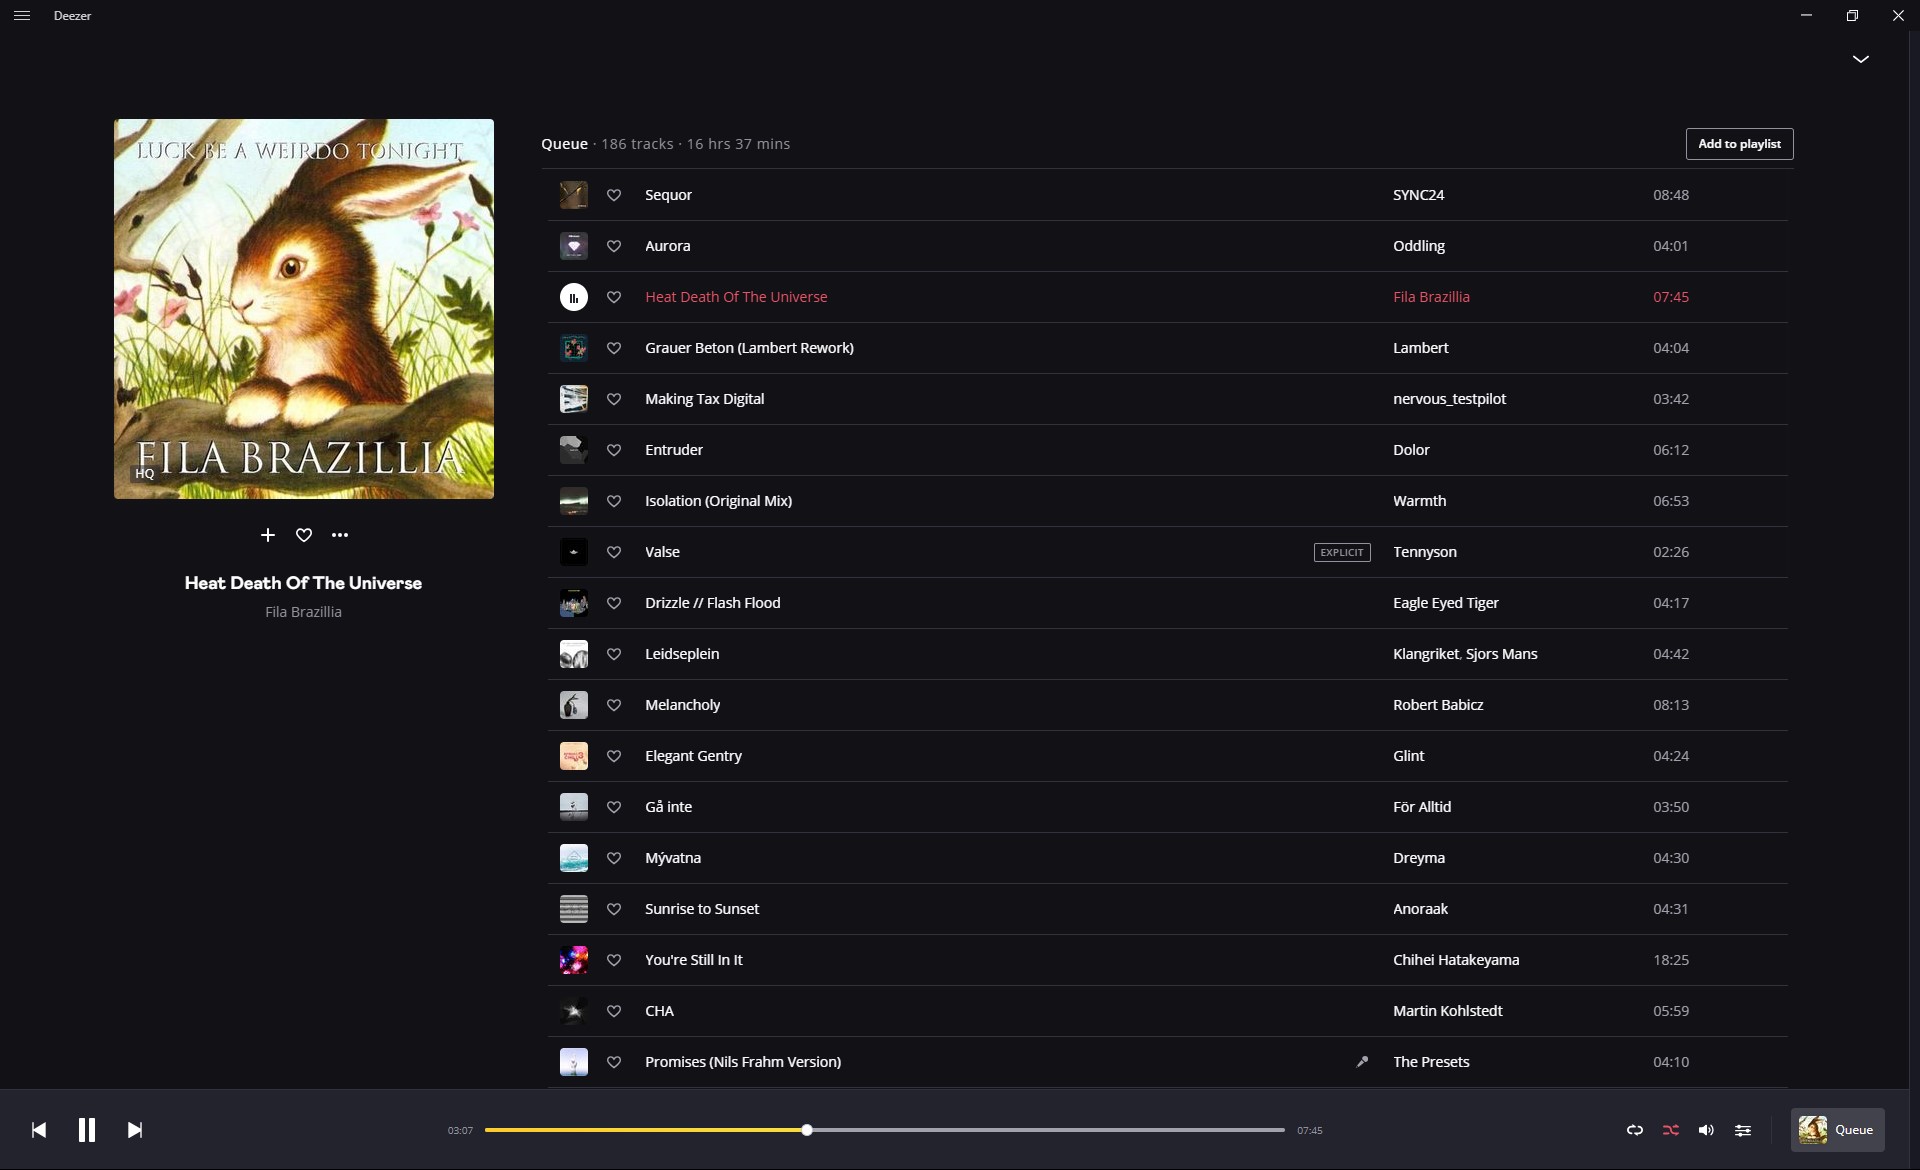The width and height of the screenshot is (1920, 1170).
Task: Open artist Eagle Eyed Tiger
Action: pos(1445,603)
